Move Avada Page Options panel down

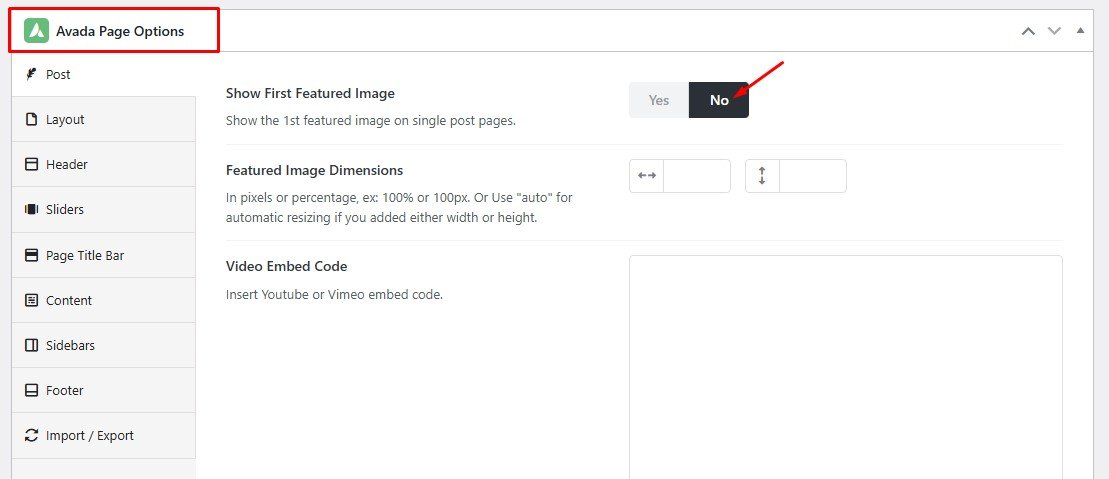[x=1054, y=31]
